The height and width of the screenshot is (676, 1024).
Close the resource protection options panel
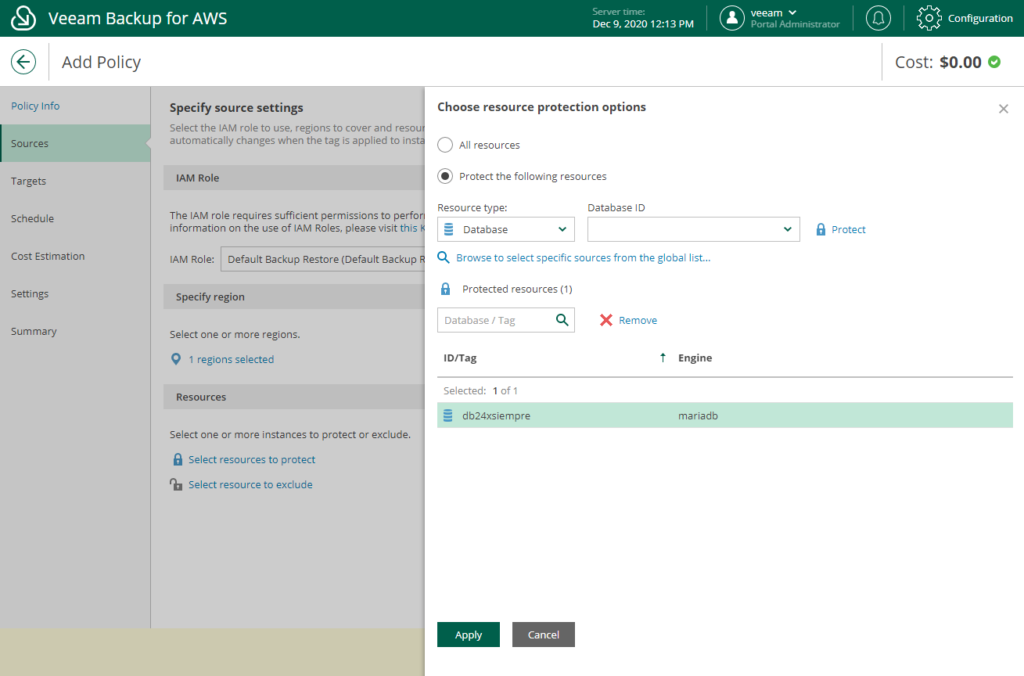tap(1003, 108)
